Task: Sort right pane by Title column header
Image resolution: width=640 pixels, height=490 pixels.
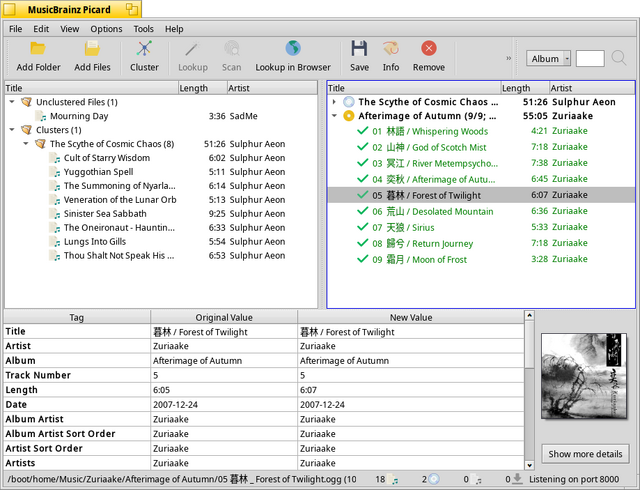Action: pos(414,88)
